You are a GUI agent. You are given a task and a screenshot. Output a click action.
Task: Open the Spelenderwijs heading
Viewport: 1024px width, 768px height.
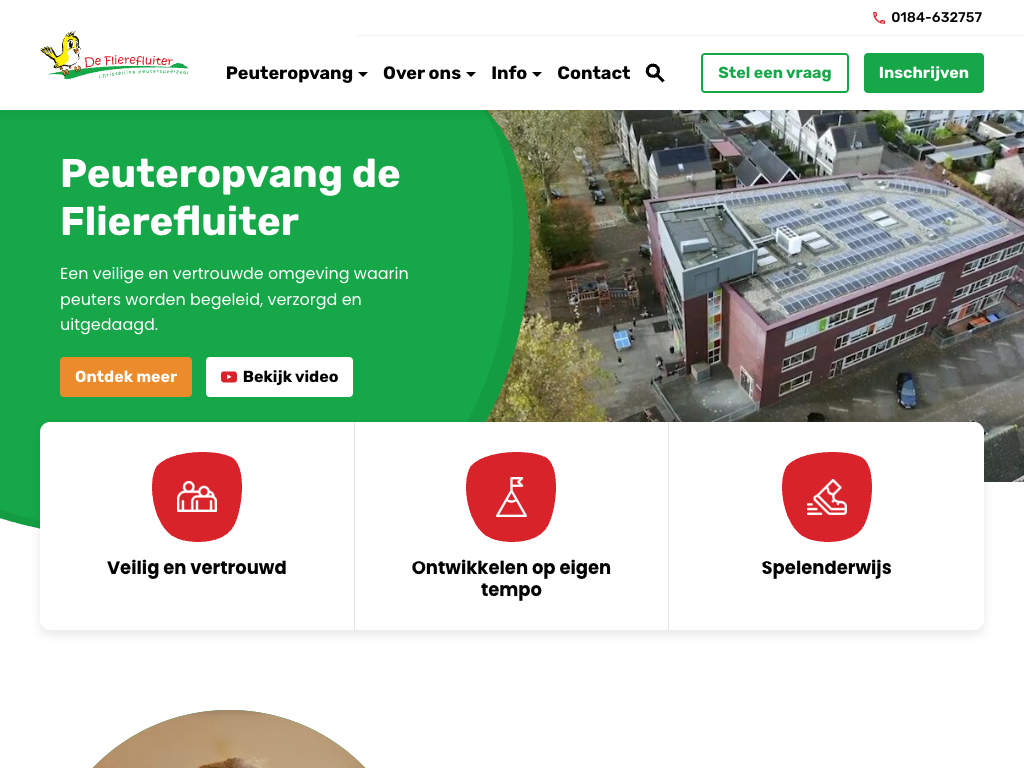coord(826,568)
